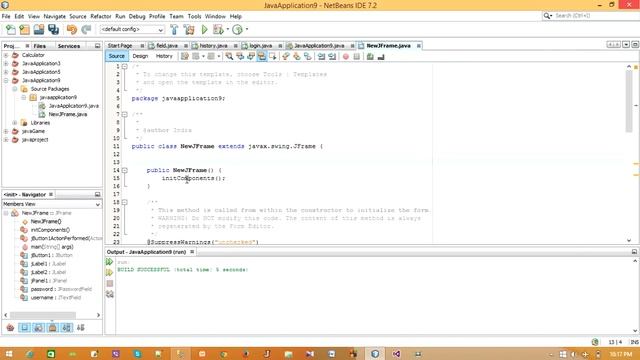The image size is (640, 360).
Task: Toggle the Show Static Members Navigator filter
Action: (38, 327)
